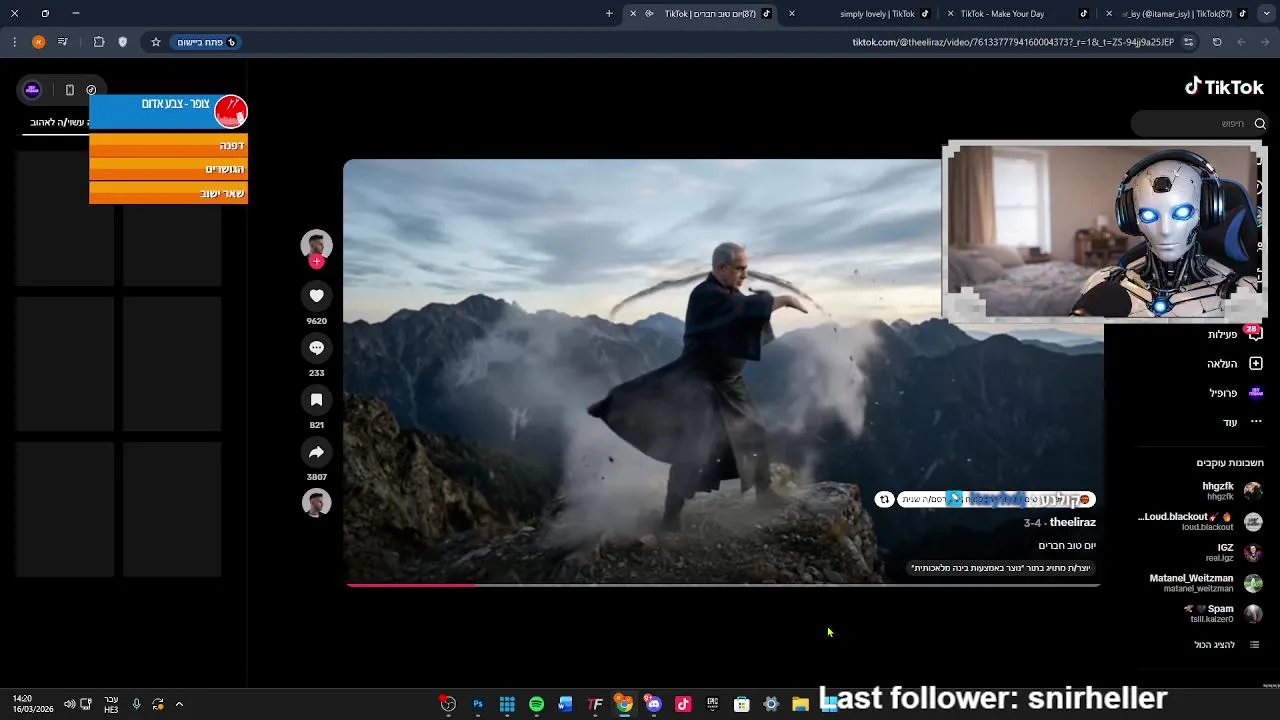Open comments via the speech bubble icon
The width and height of the screenshot is (1280, 720).
316,348
